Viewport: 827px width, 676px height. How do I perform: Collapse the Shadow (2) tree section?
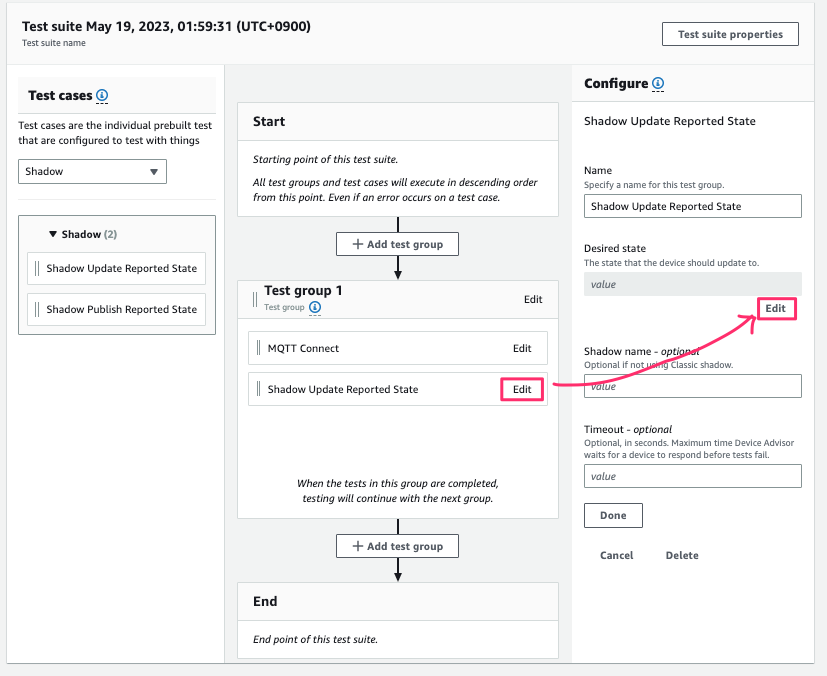(52, 234)
